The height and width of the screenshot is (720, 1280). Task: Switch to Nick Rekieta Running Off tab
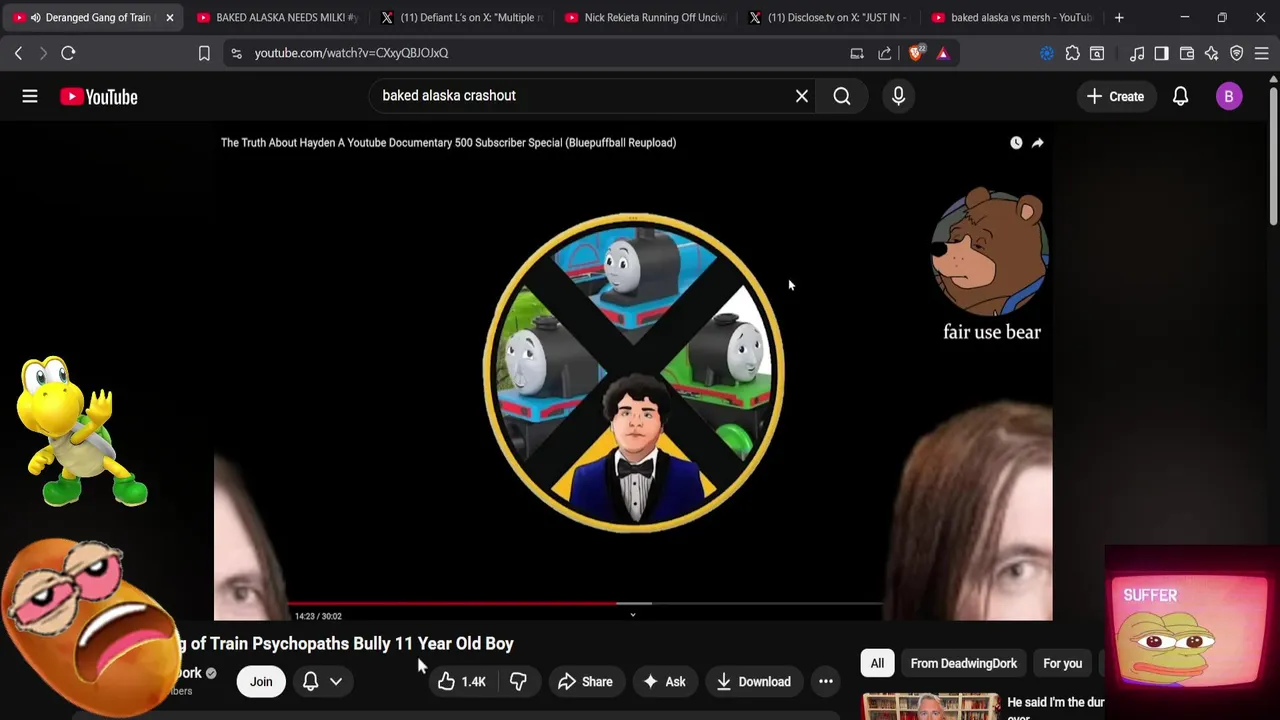pyautogui.click(x=645, y=17)
